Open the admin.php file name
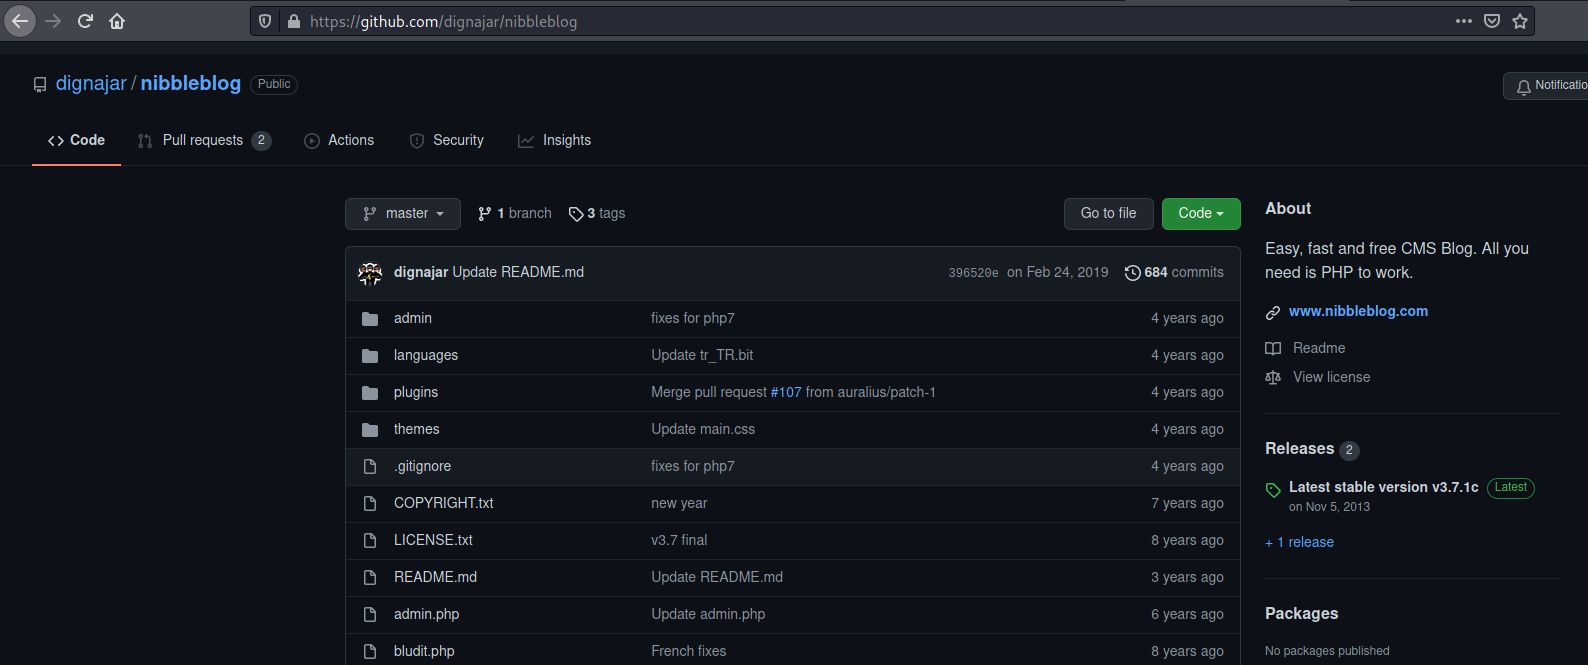 tap(427, 615)
